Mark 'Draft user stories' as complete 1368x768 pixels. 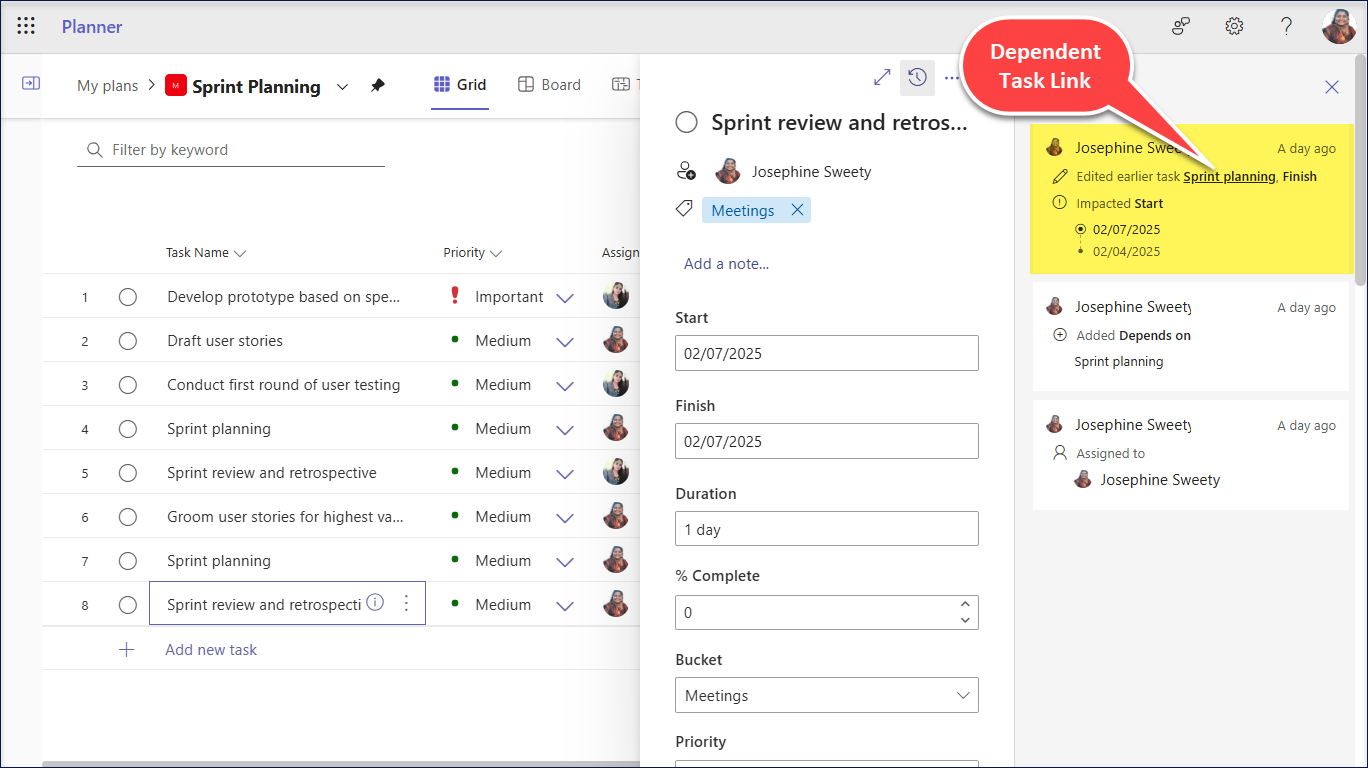[128, 340]
